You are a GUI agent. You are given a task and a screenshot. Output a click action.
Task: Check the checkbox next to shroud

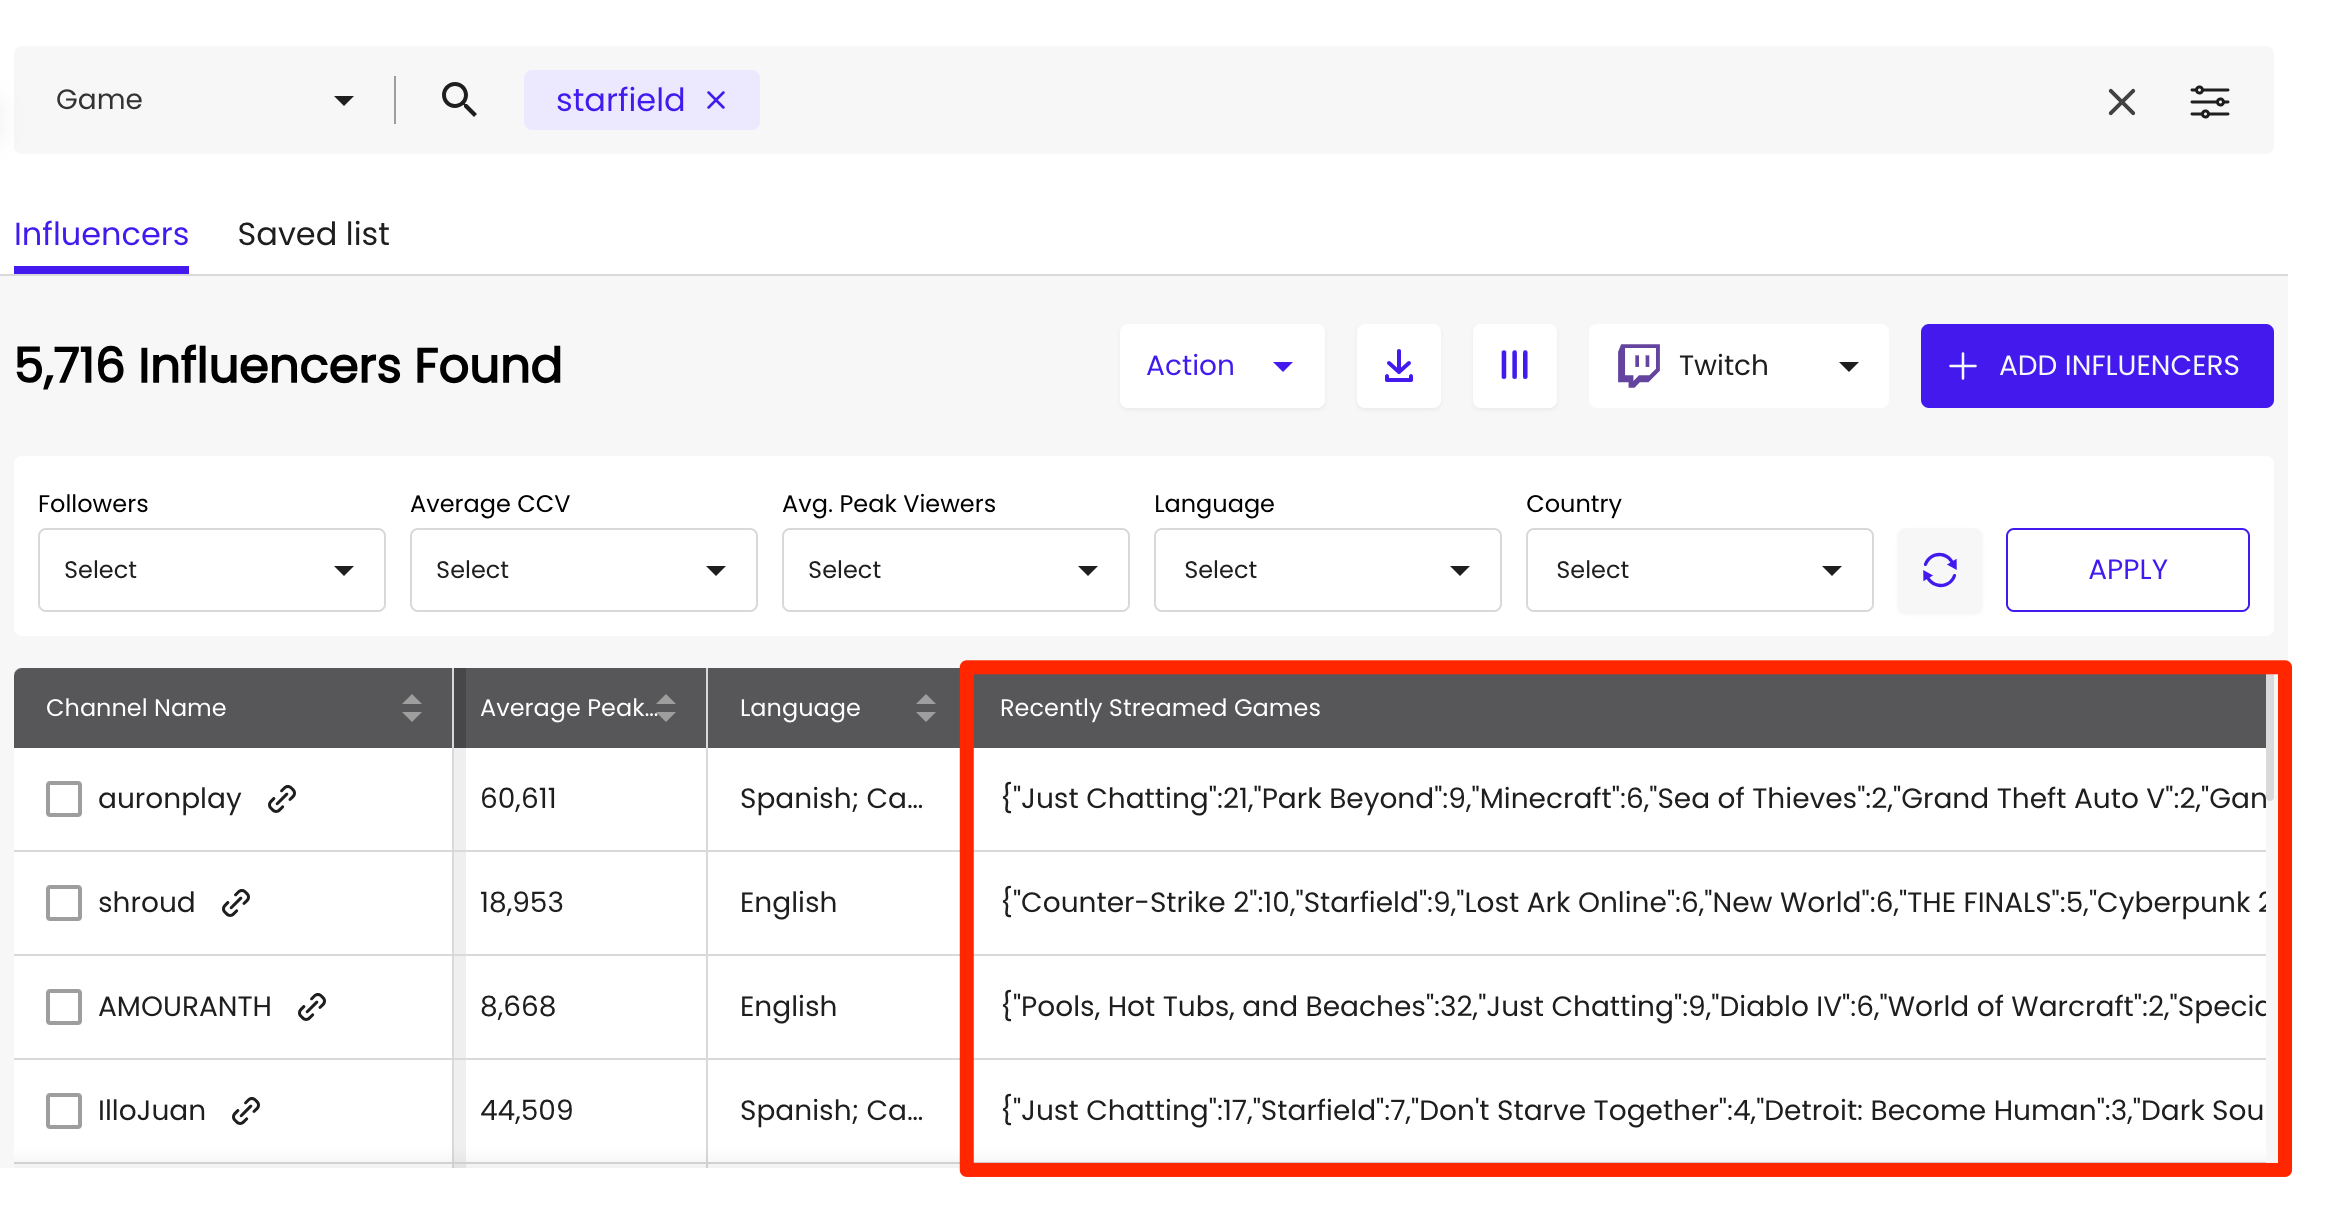point(63,902)
